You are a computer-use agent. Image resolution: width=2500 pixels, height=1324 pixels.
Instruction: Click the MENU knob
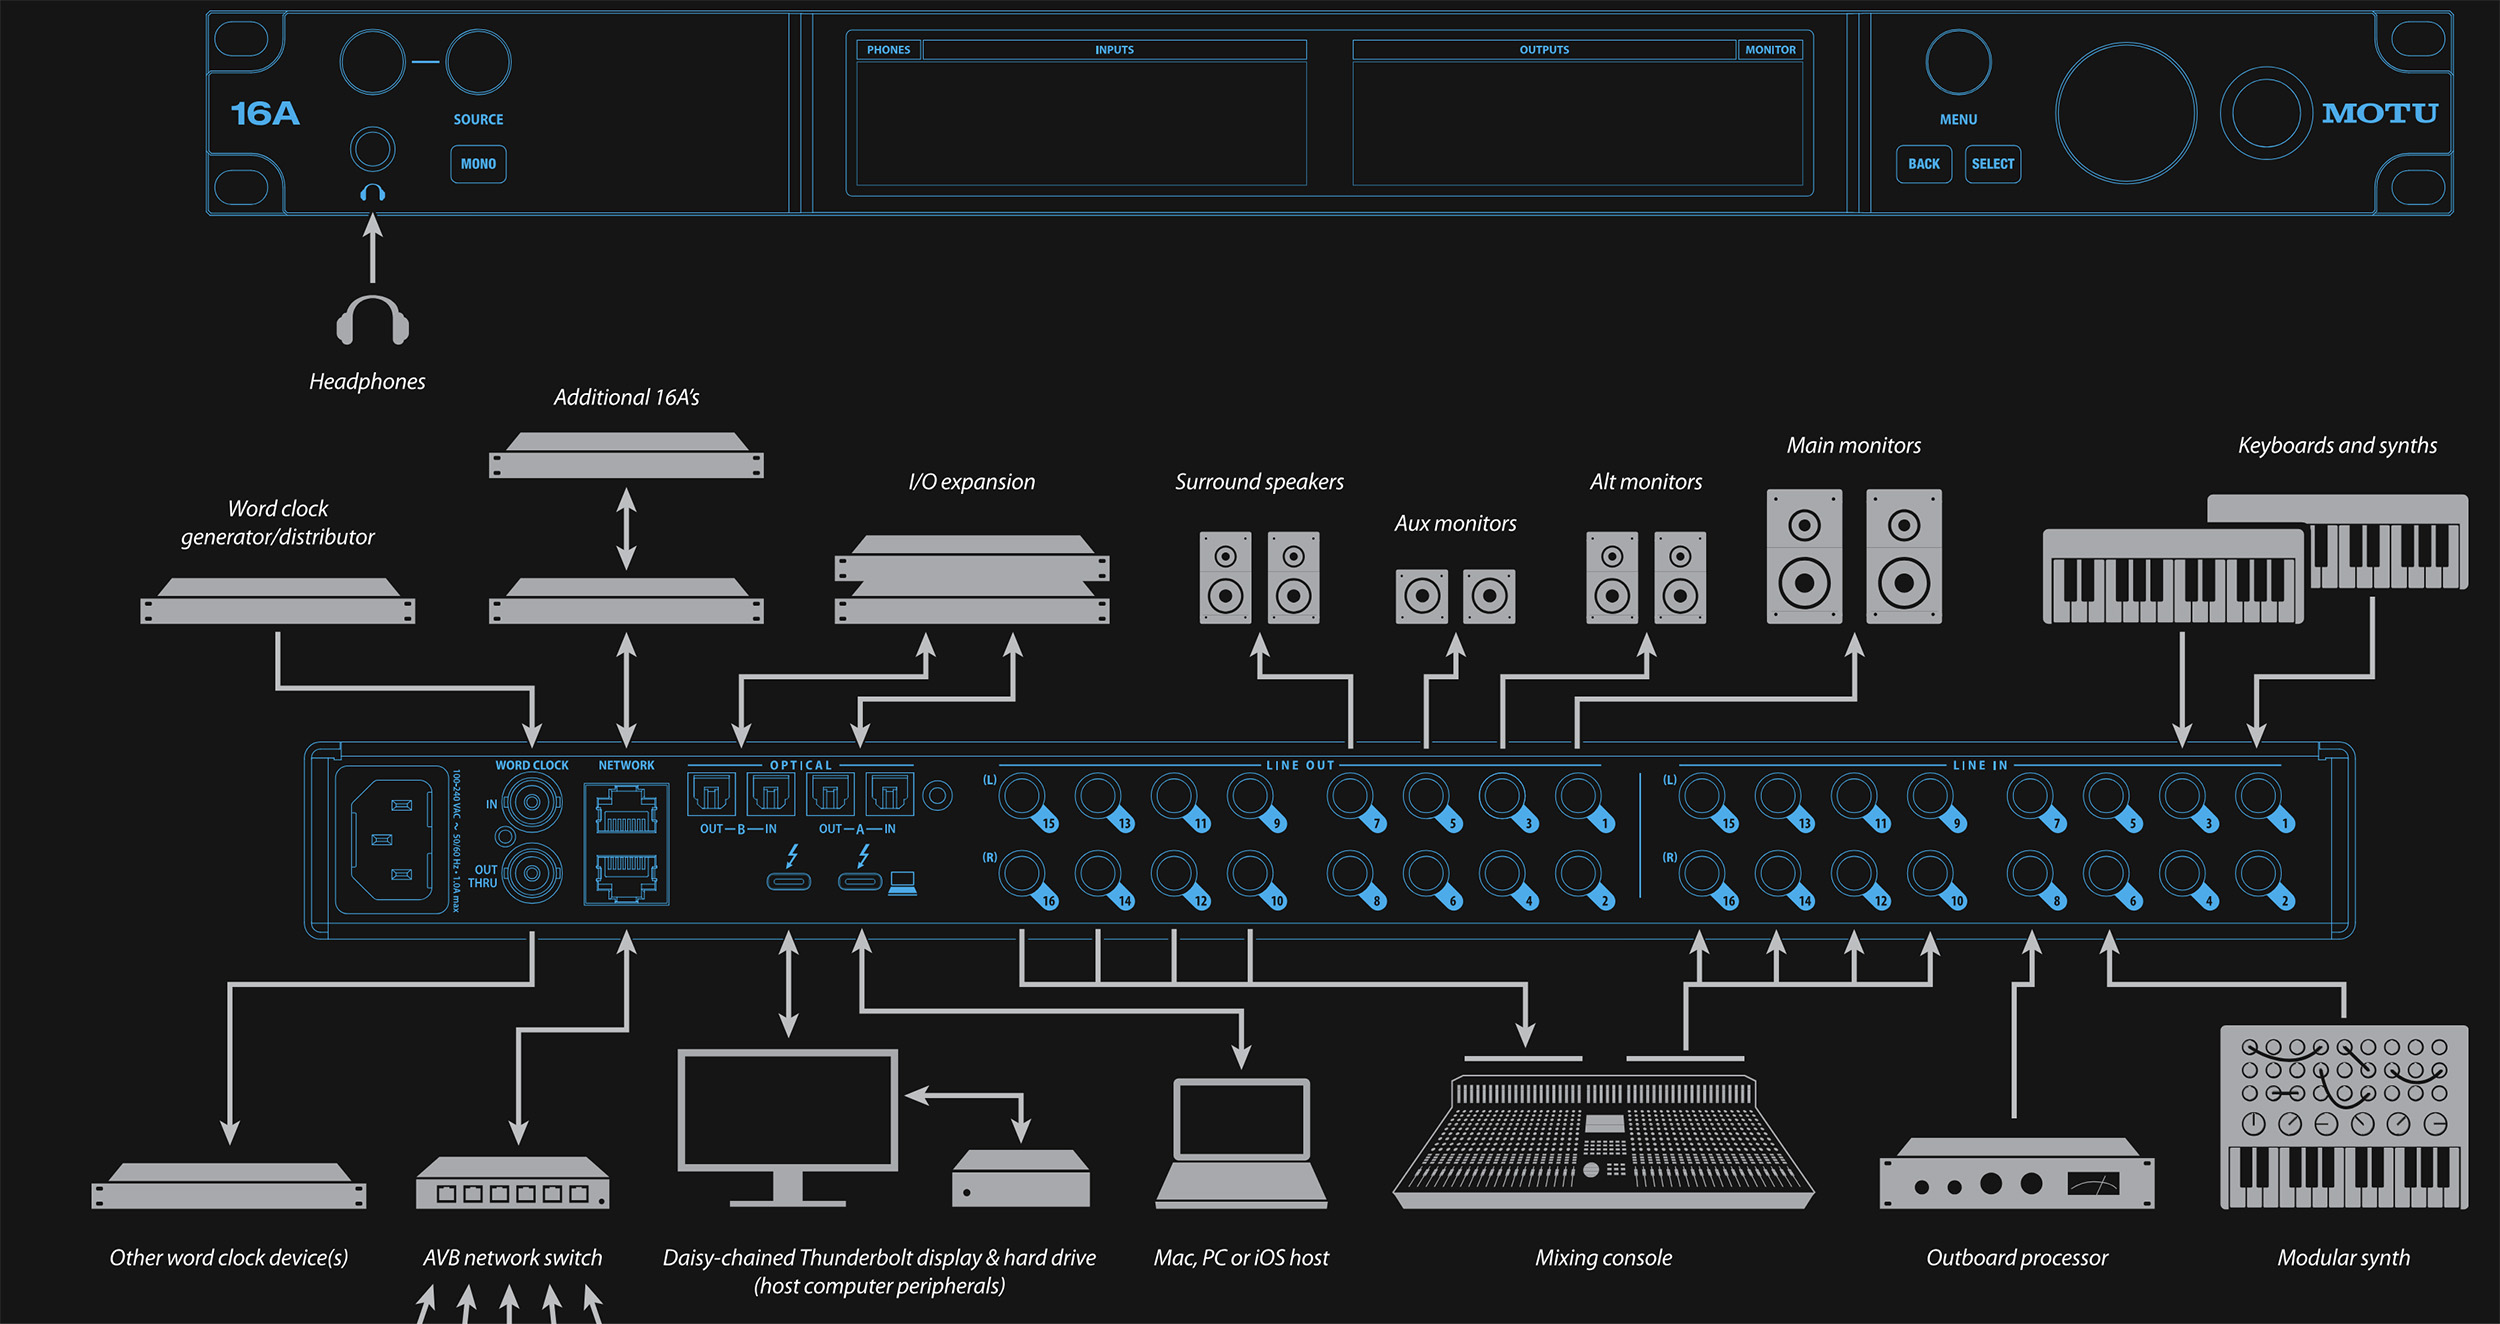pyautogui.click(x=1957, y=62)
